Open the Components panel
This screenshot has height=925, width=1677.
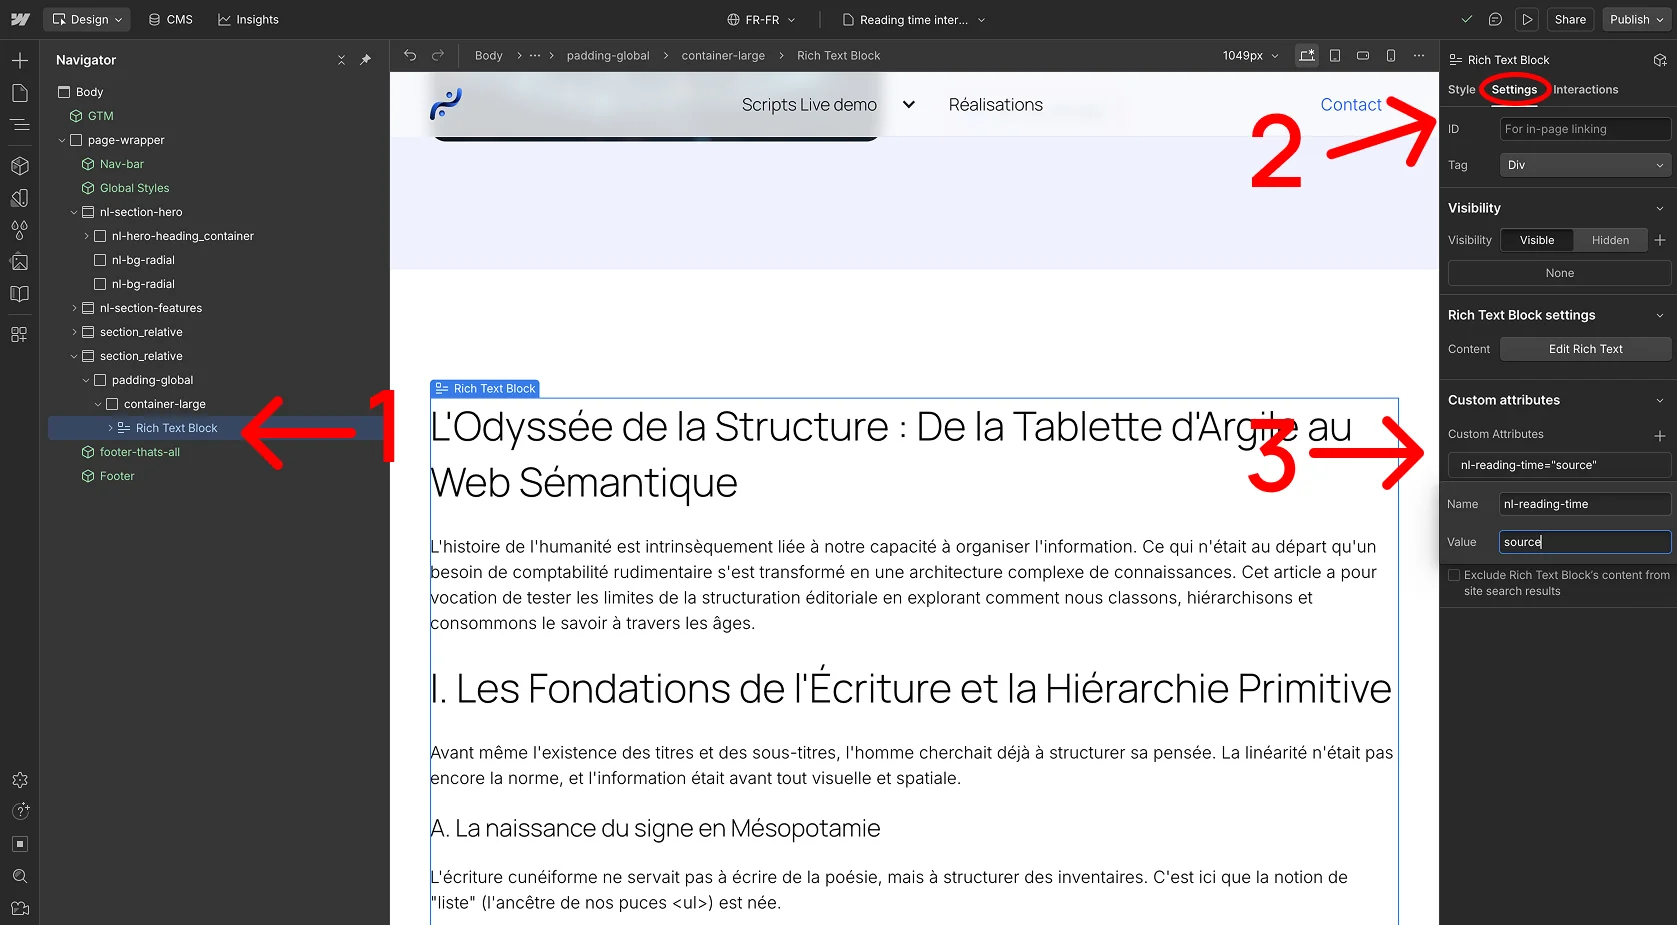pyautogui.click(x=19, y=166)
